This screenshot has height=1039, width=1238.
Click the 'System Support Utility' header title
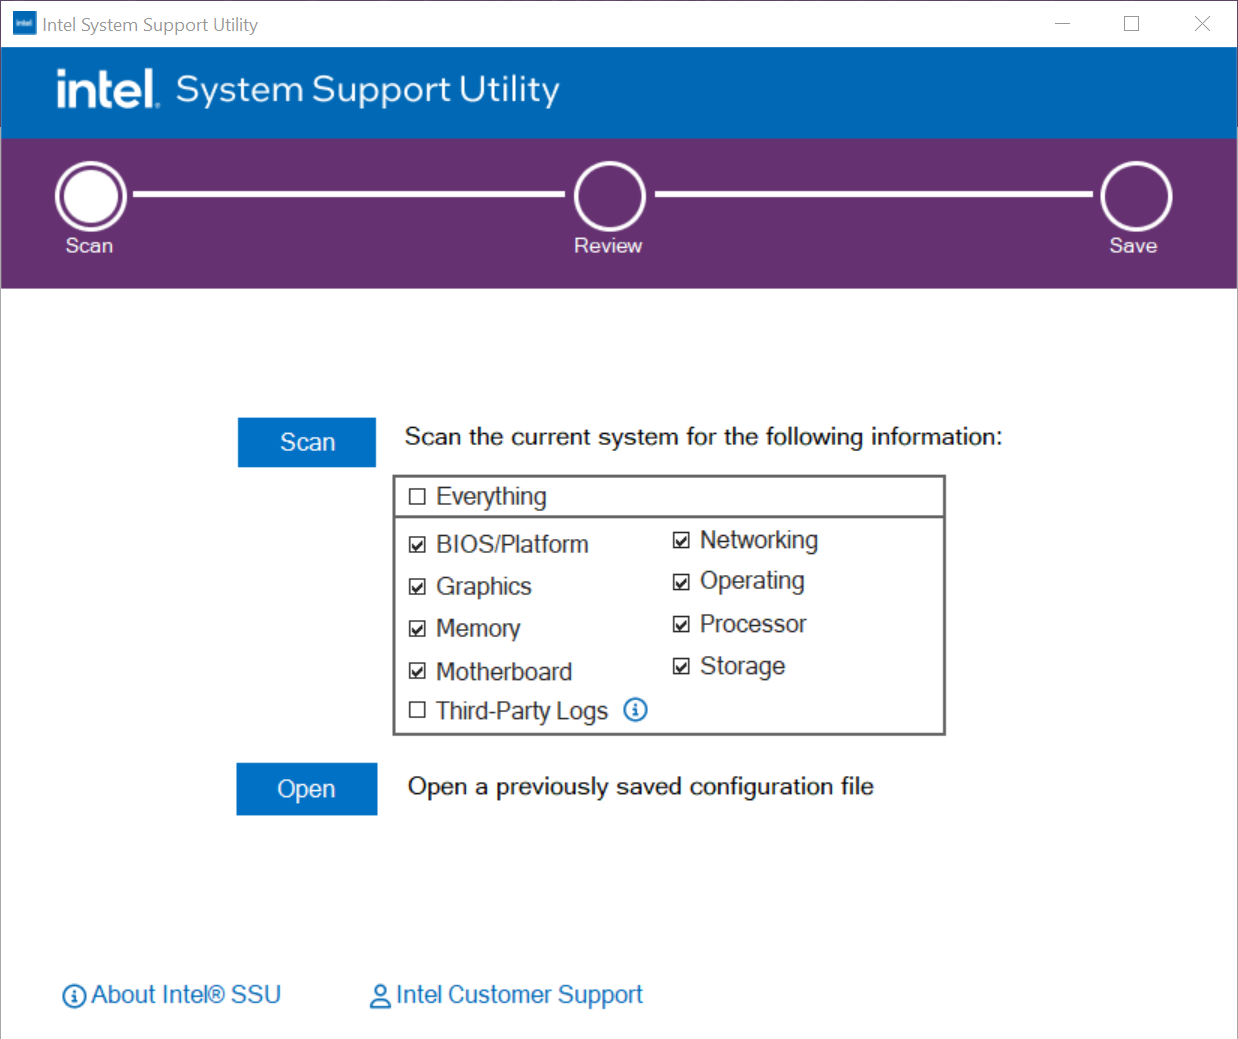(368, 90)
